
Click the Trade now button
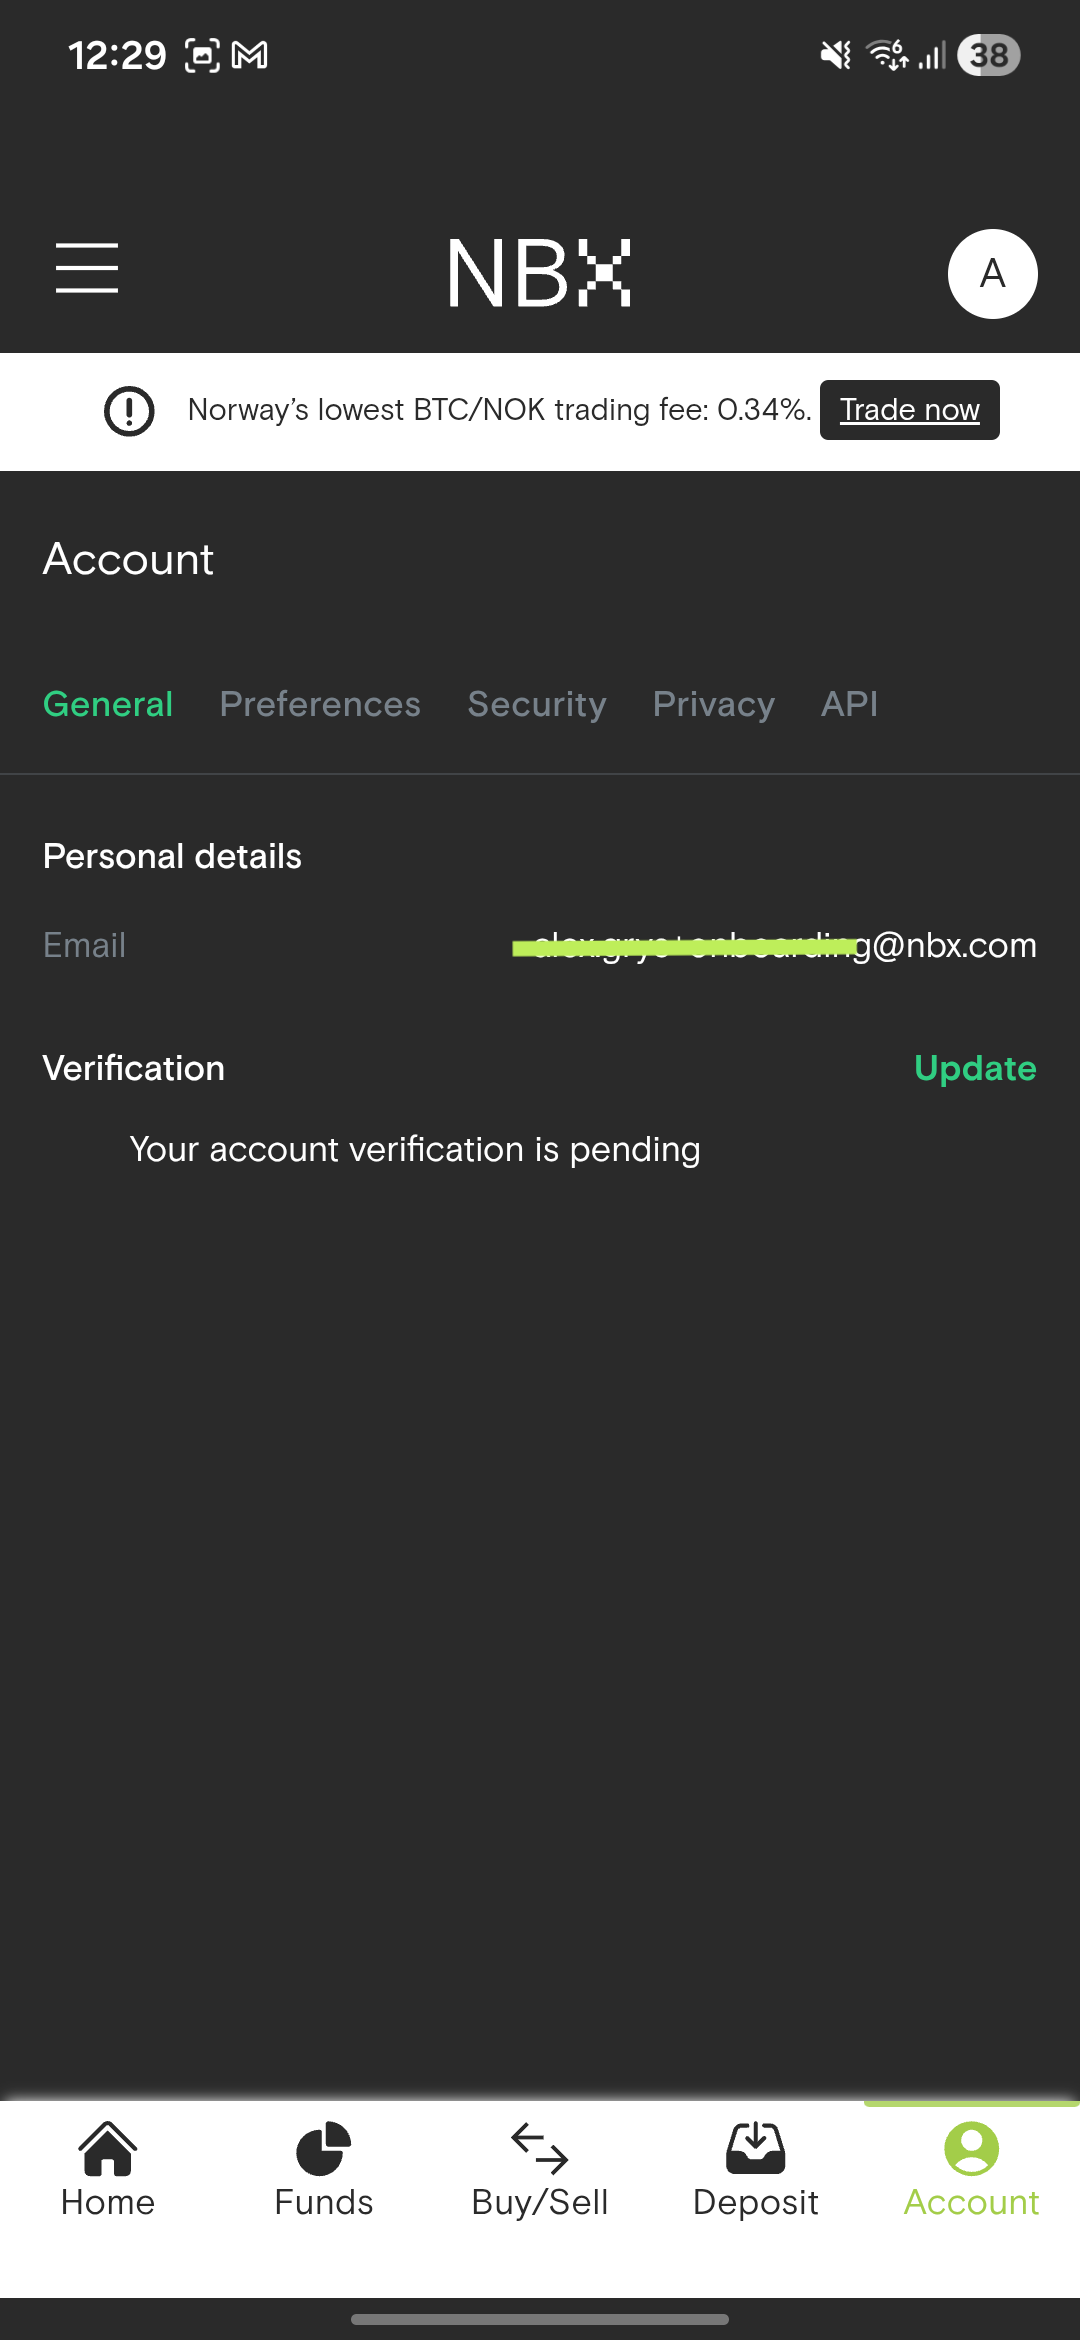tap(910, 410)
